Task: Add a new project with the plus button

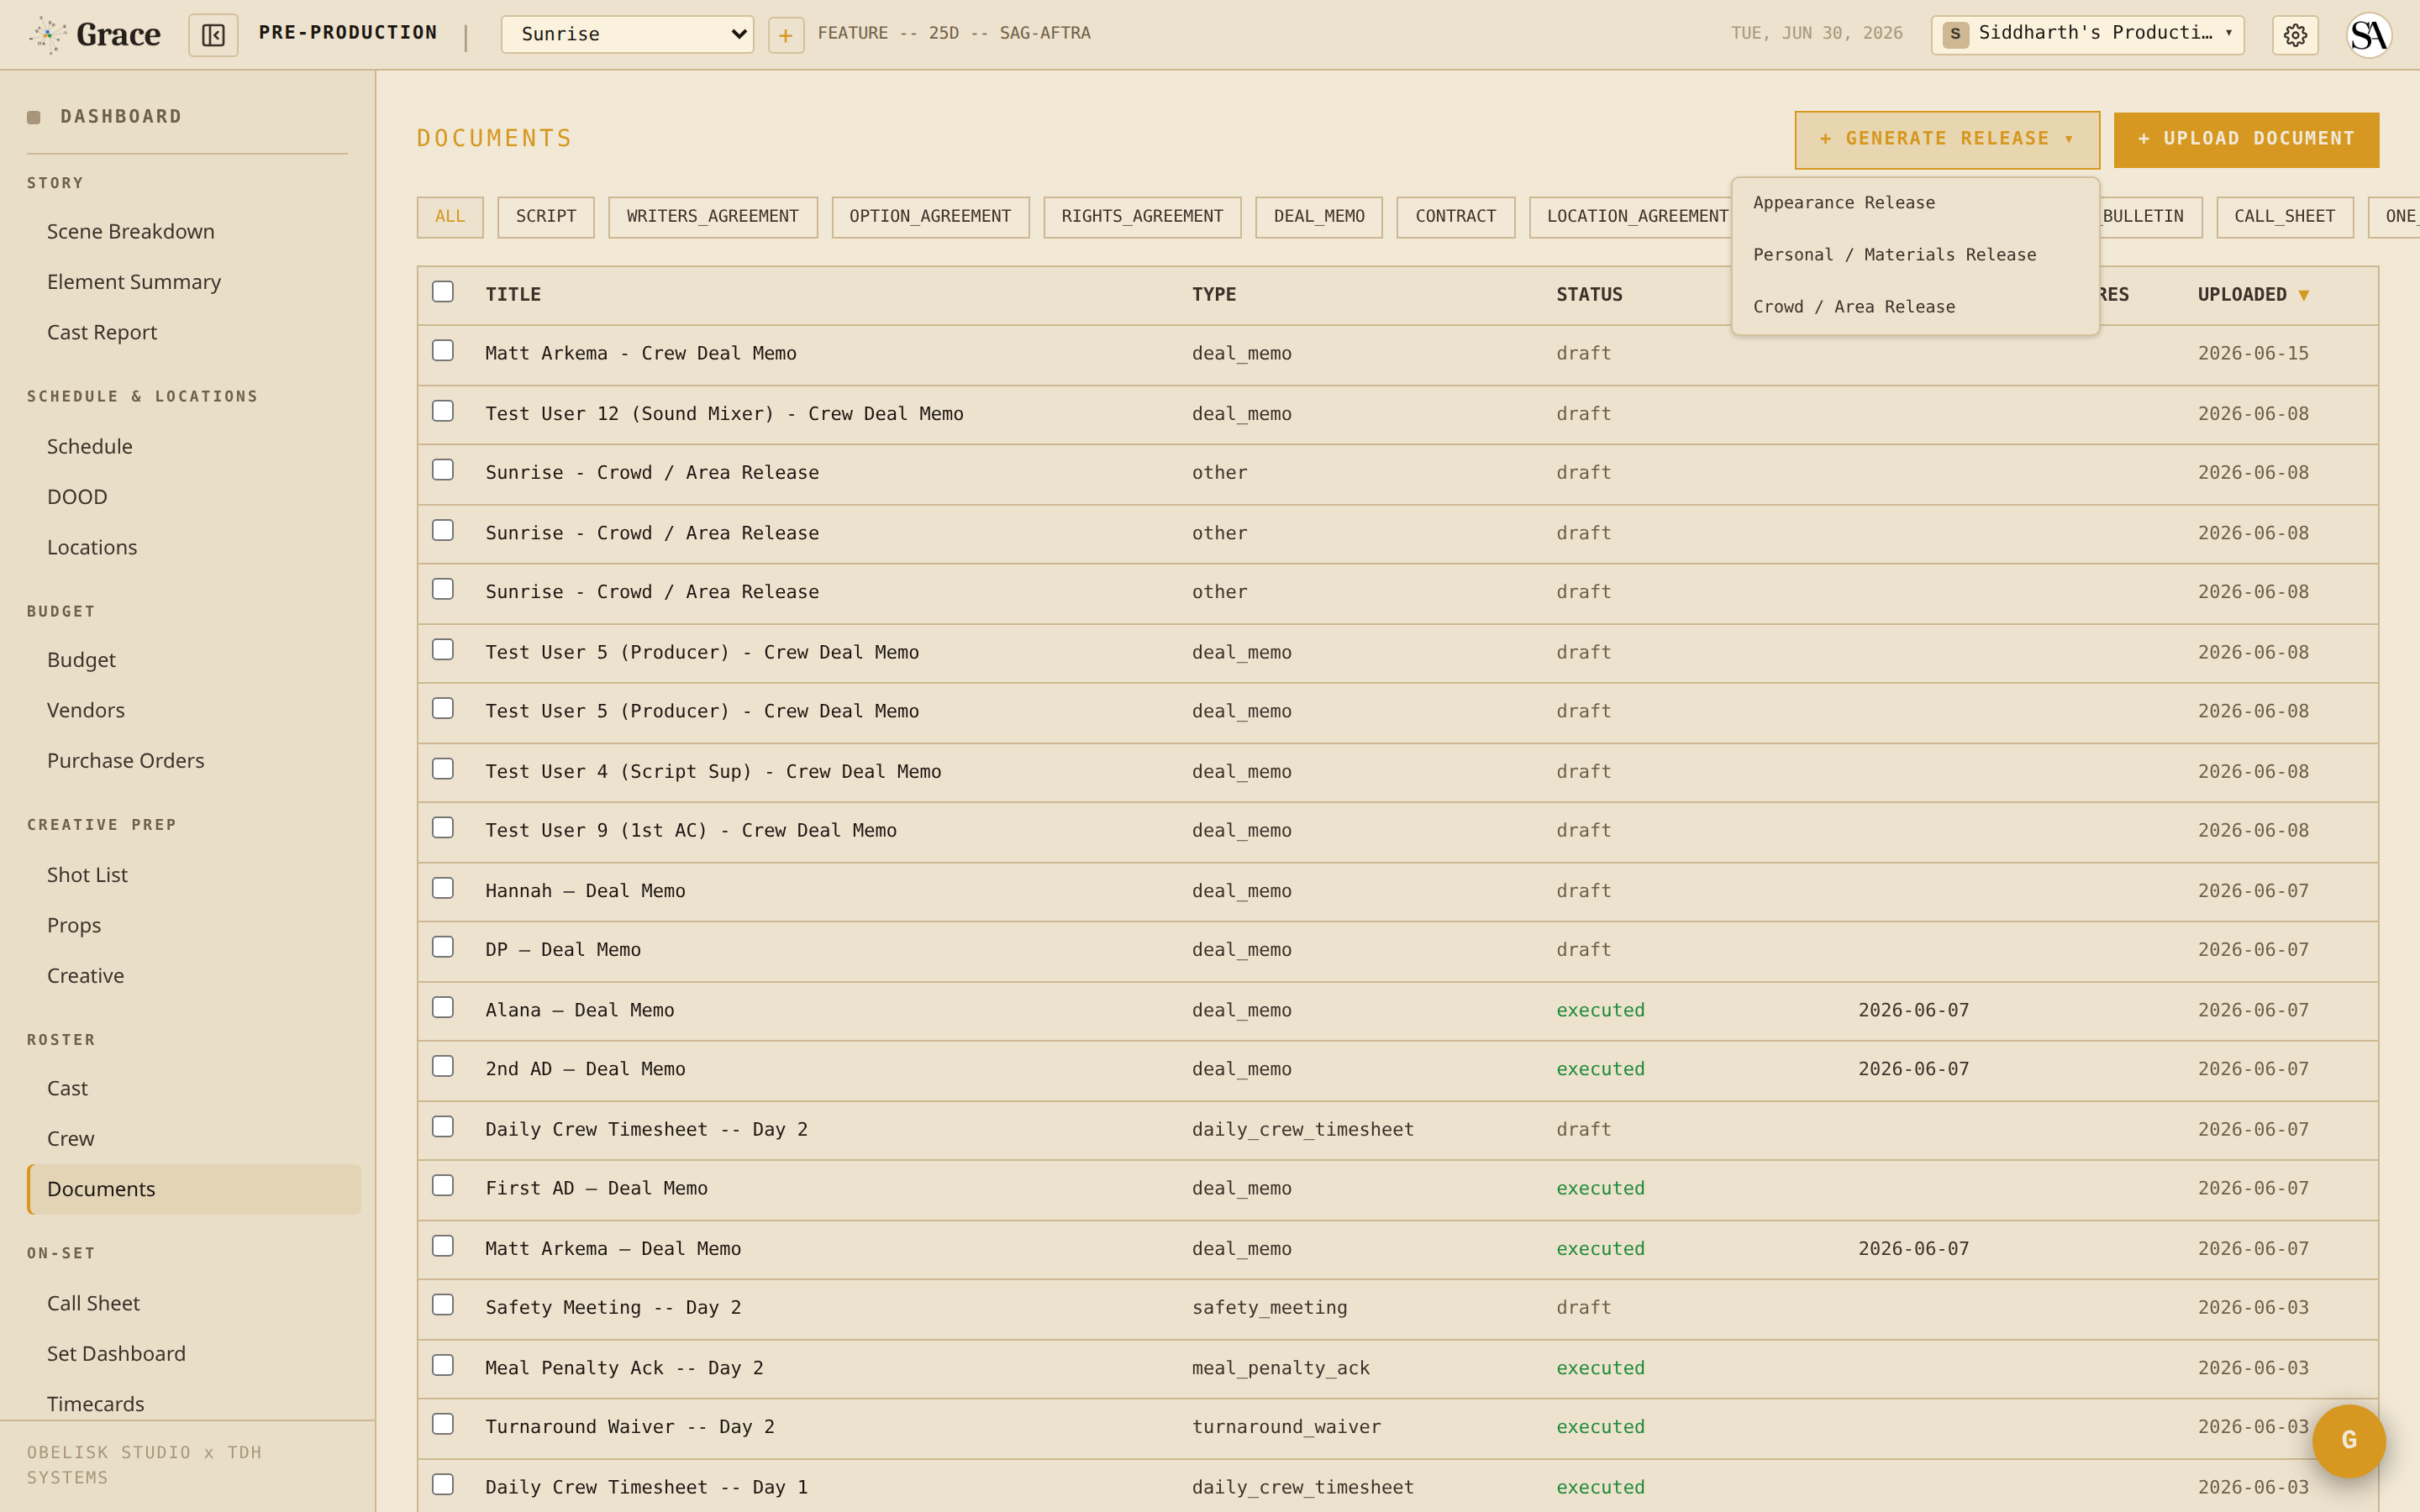Action: pyautogui.click(x=785, y=35)
